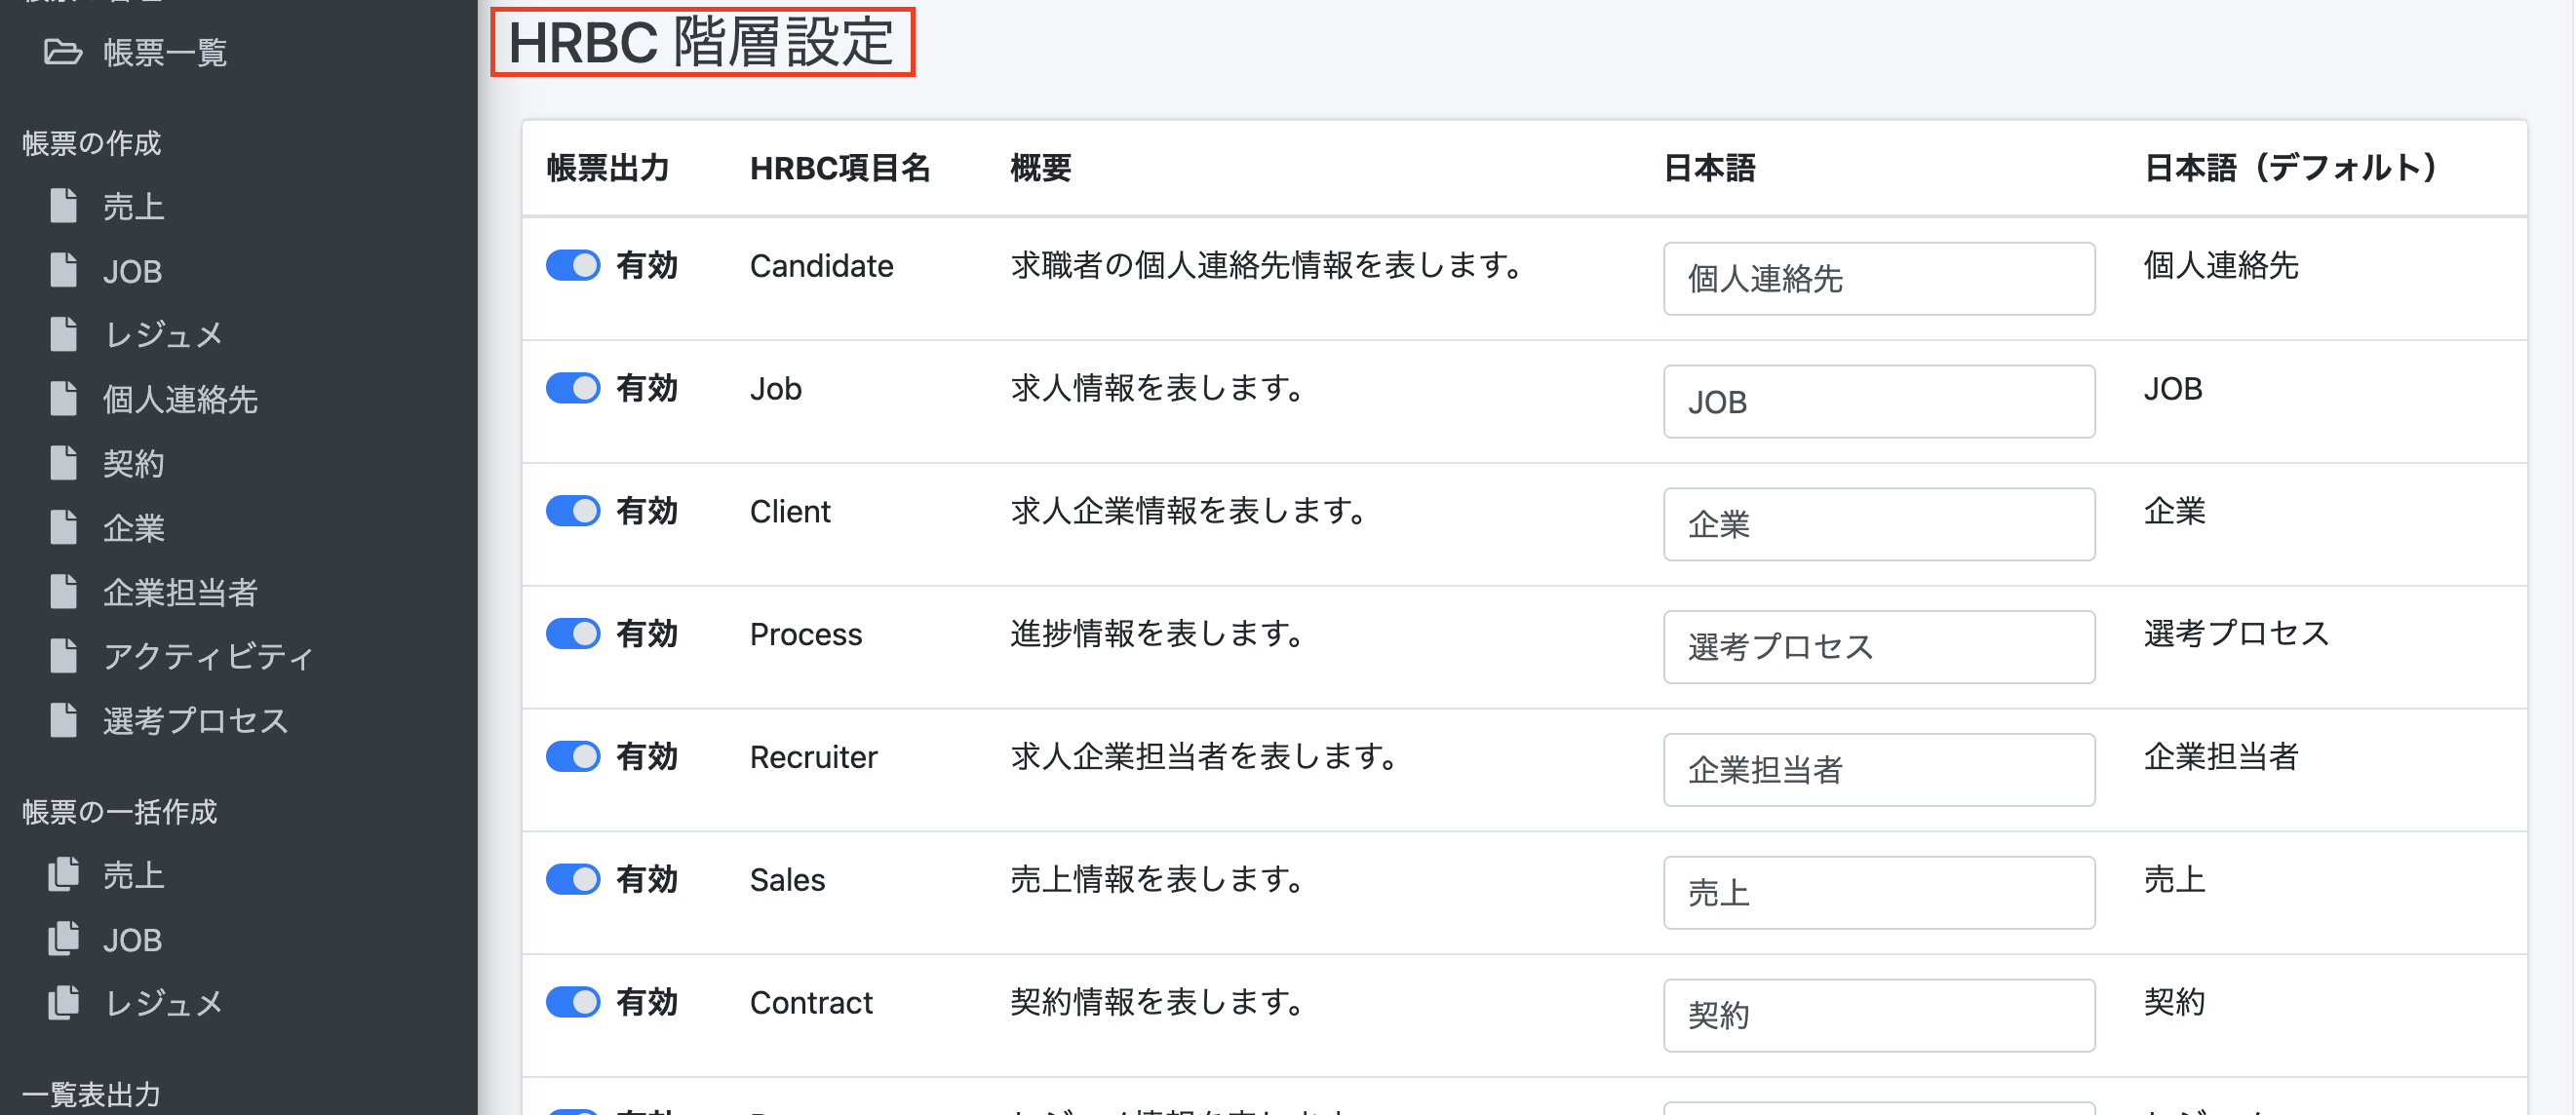This screenshot has height=1115, width=2576.
Task: Click the file icon beside 契約 in sidebar
Action: [64, 463]
